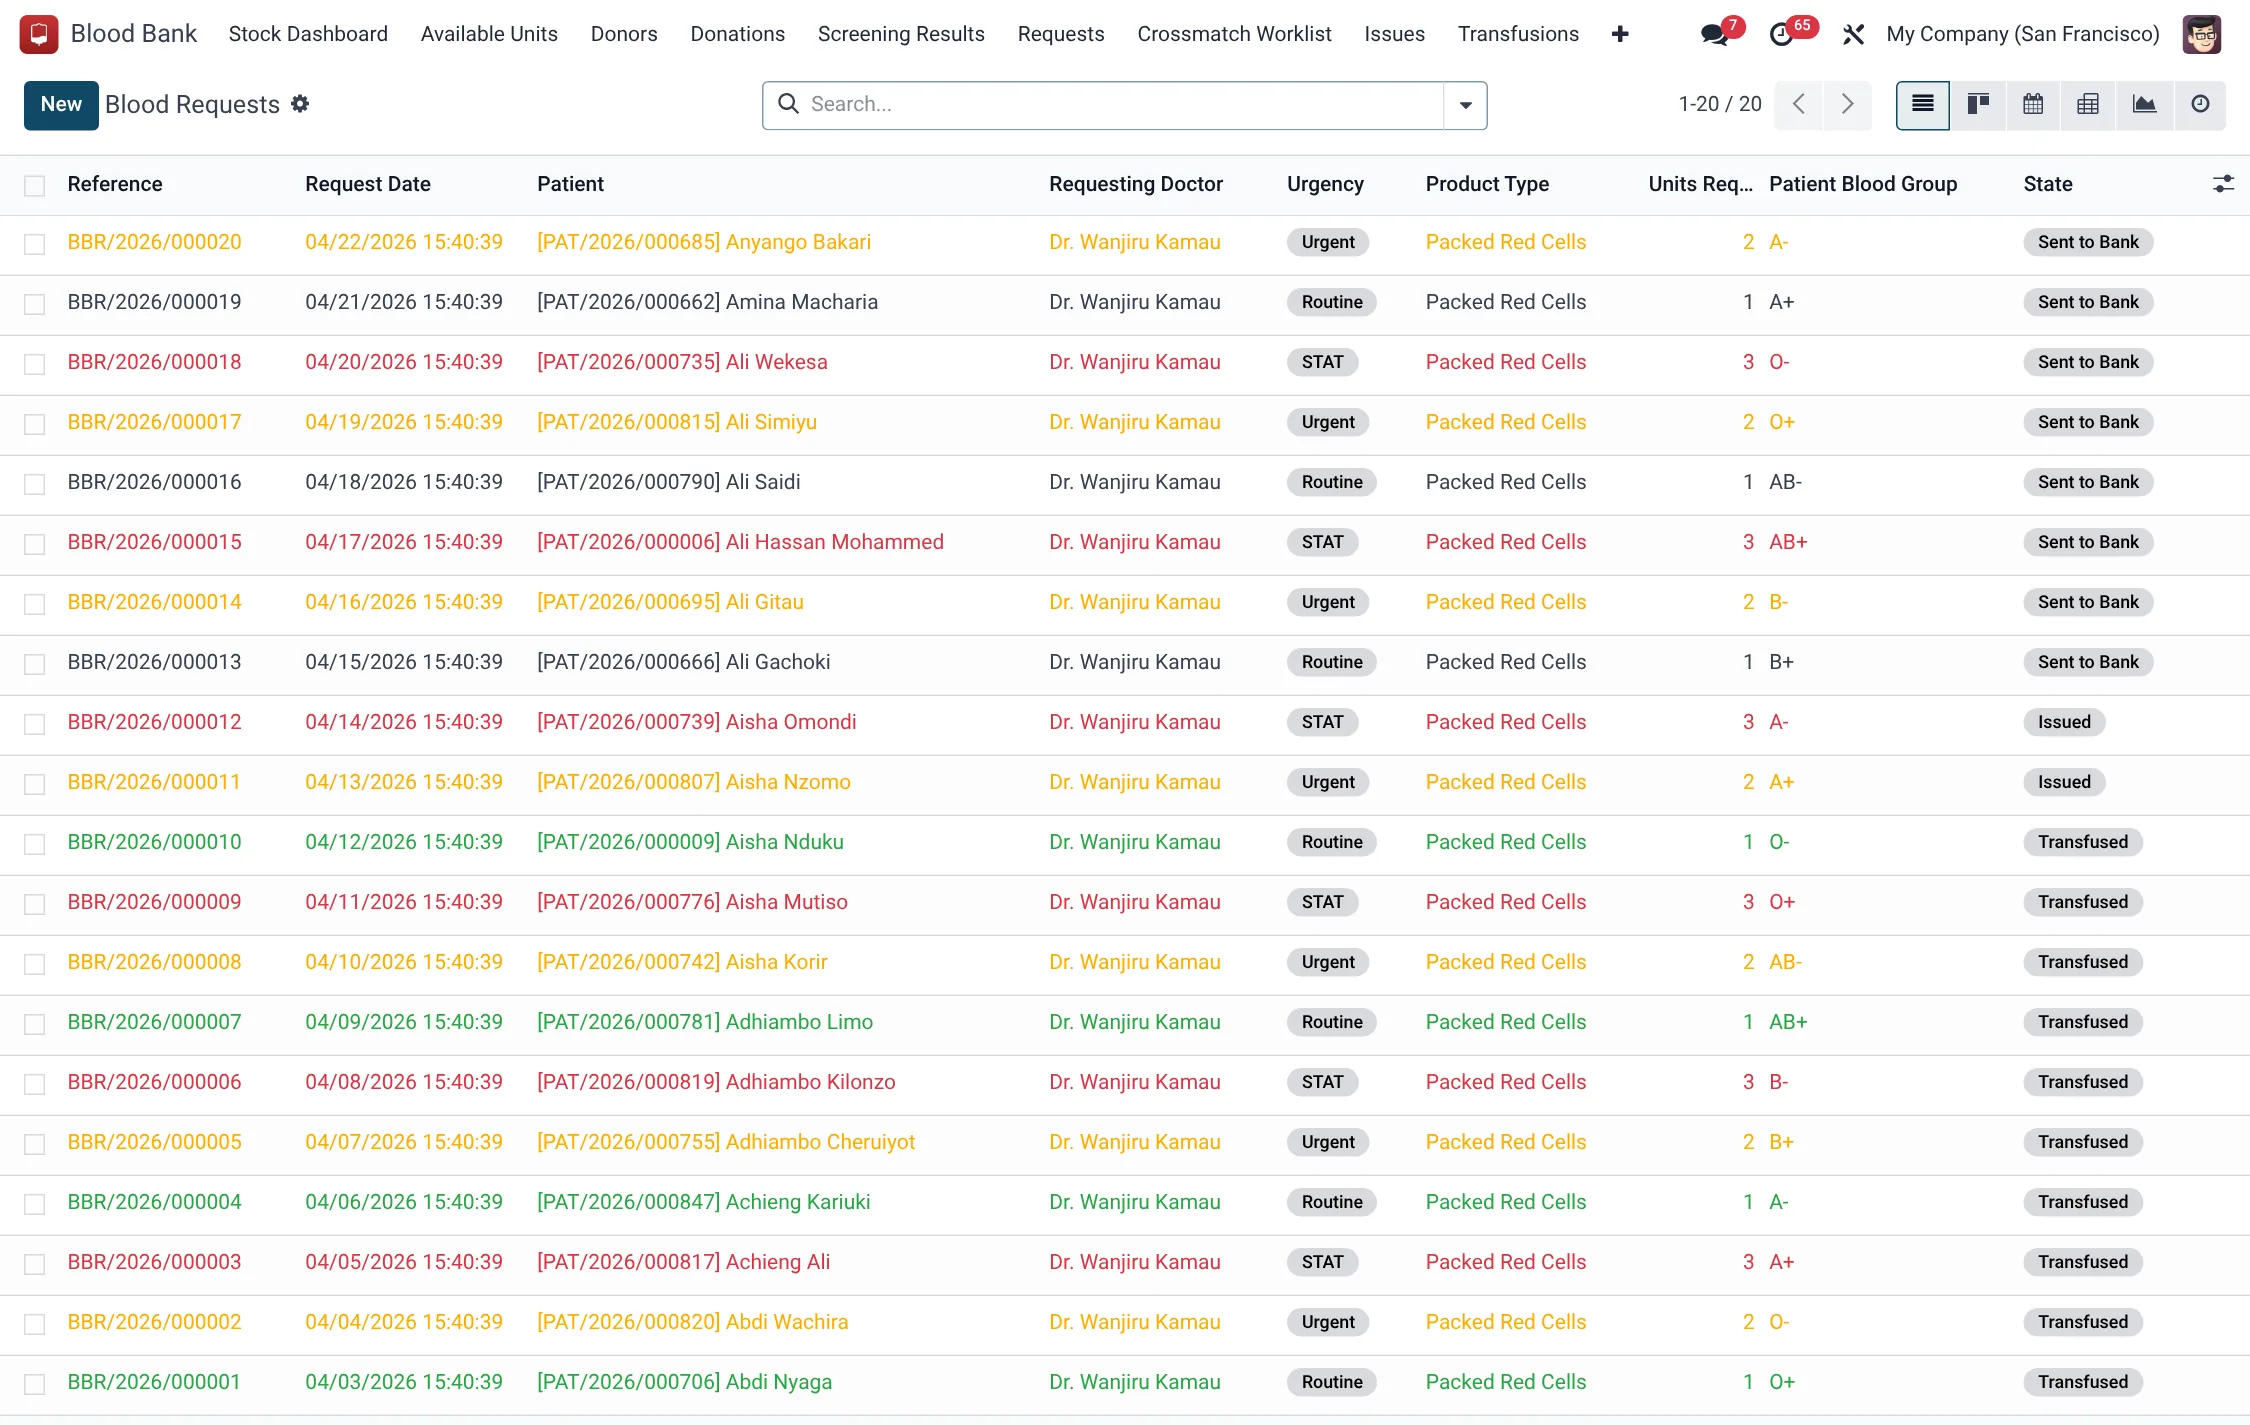
Task: Open the Screening Results menu
Action: pyautogui.click(x=901, y=34)
